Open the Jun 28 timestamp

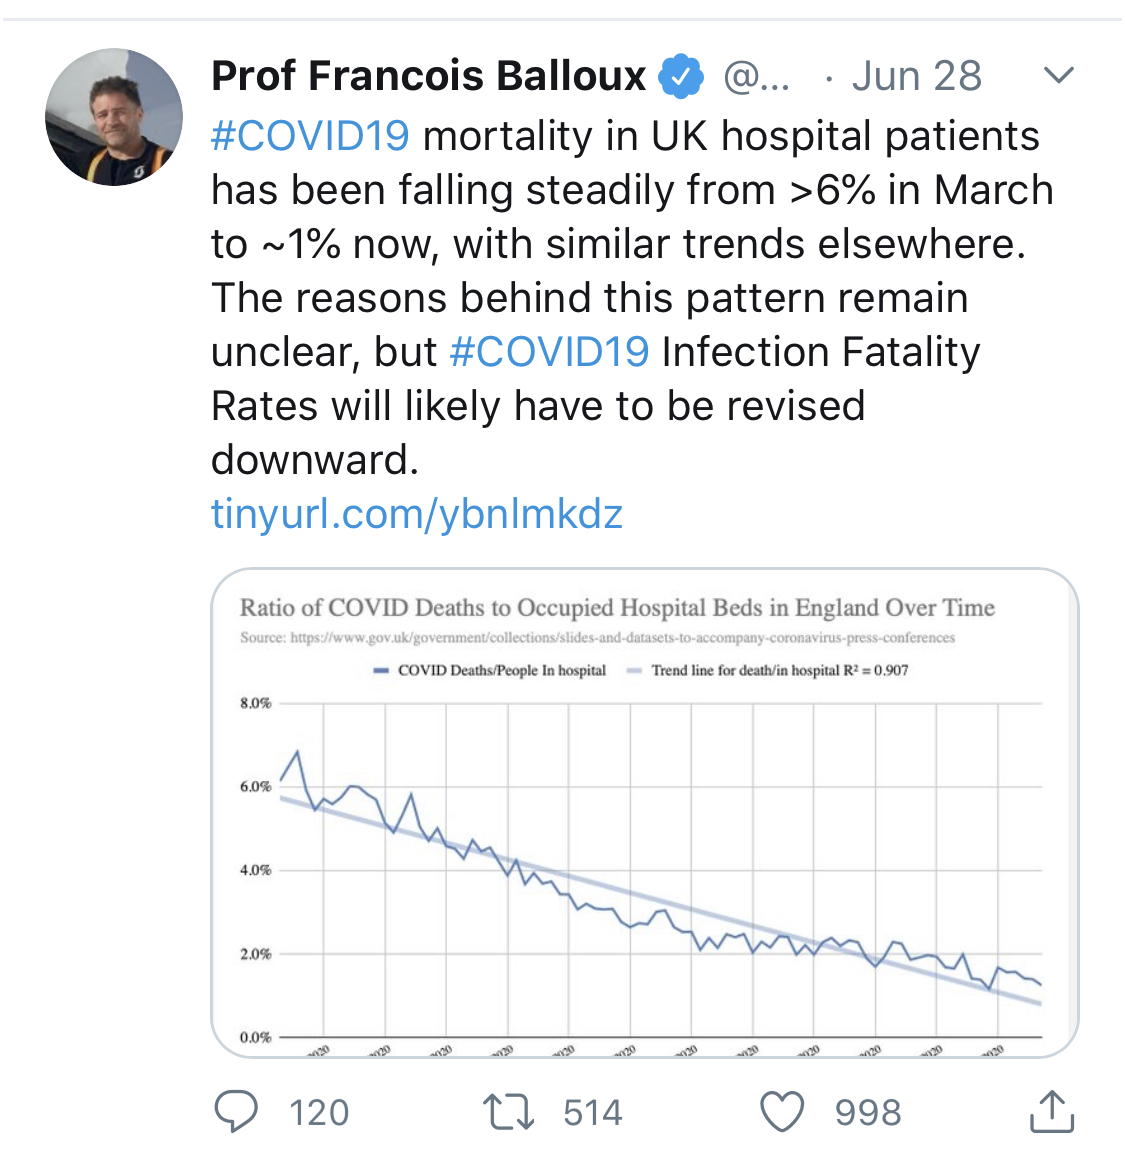click(917, 77)
